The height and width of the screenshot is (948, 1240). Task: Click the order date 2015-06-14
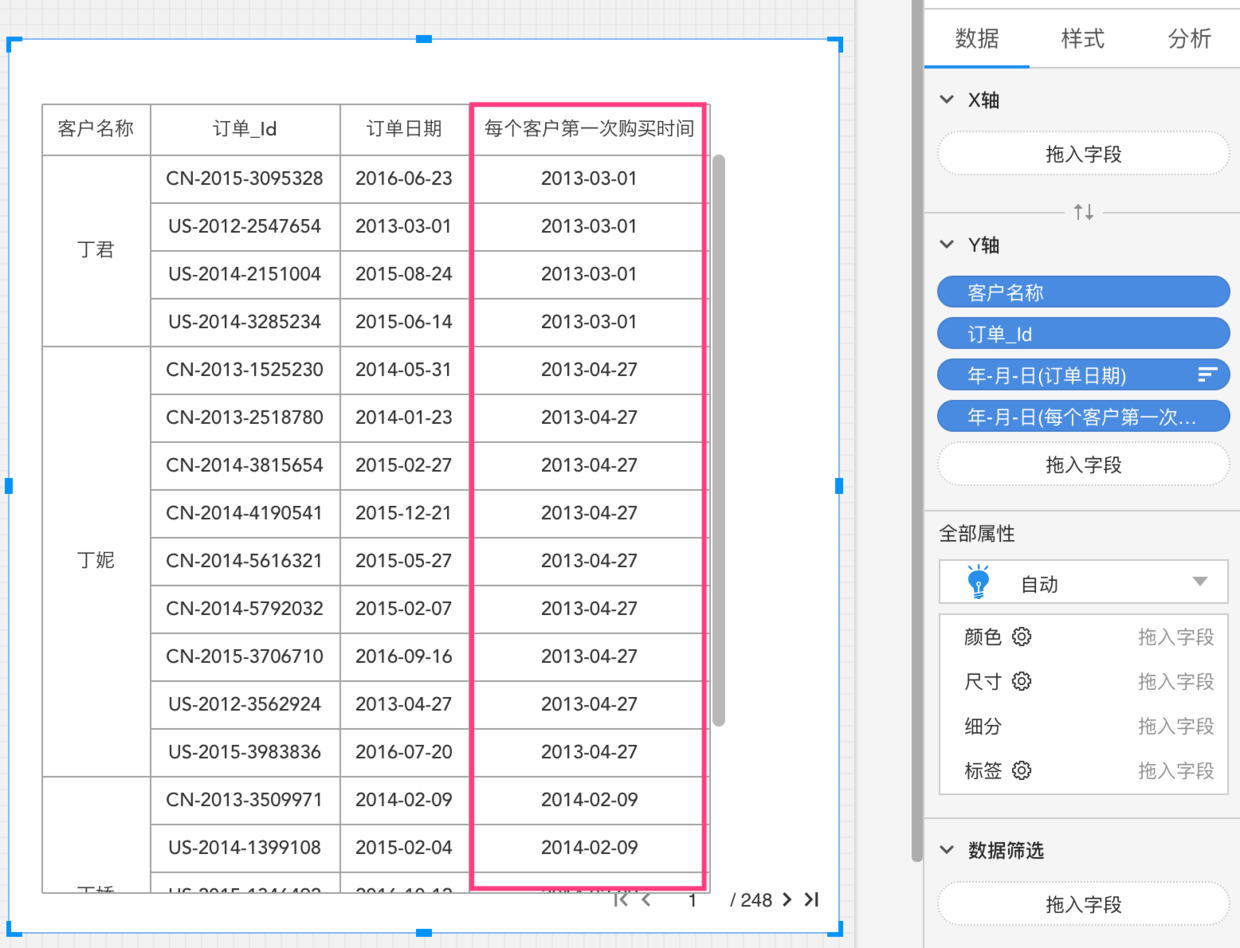click(404, 322)
